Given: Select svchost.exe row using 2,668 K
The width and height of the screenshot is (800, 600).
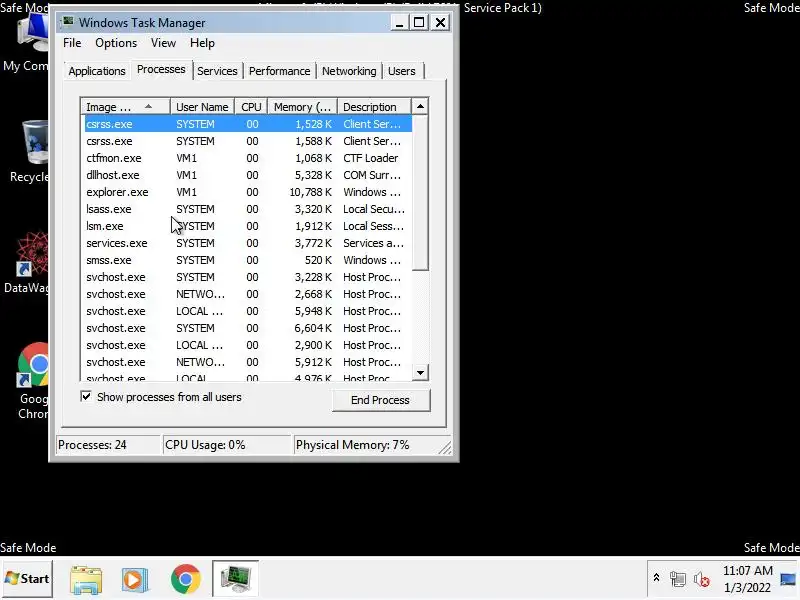Looking at the screenshot, I should pos(248,294).
